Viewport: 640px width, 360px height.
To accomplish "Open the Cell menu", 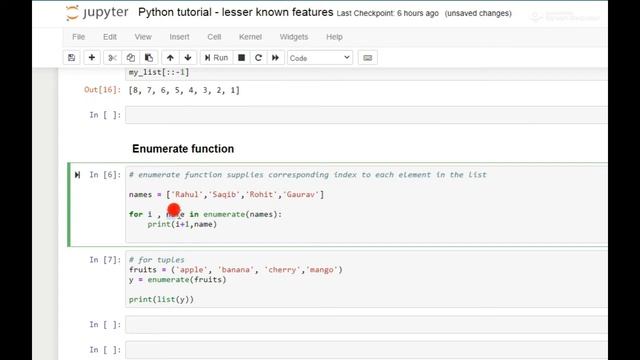I will [x=214, y=37].
